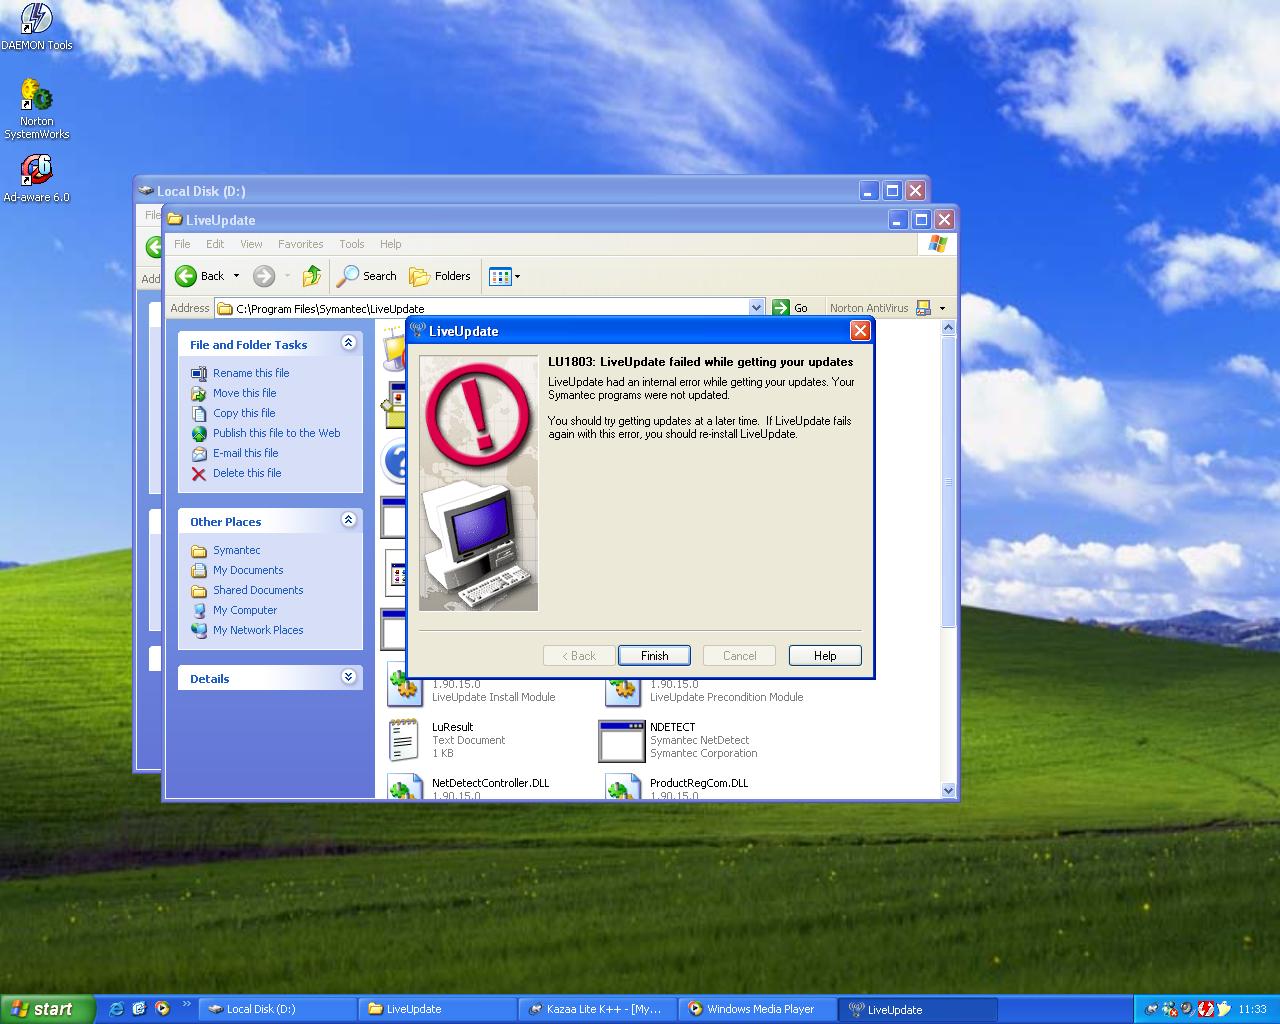Launch Windows Media Player from Quick Launch
This screenshot has height=1024, width=1280.
162,1009
